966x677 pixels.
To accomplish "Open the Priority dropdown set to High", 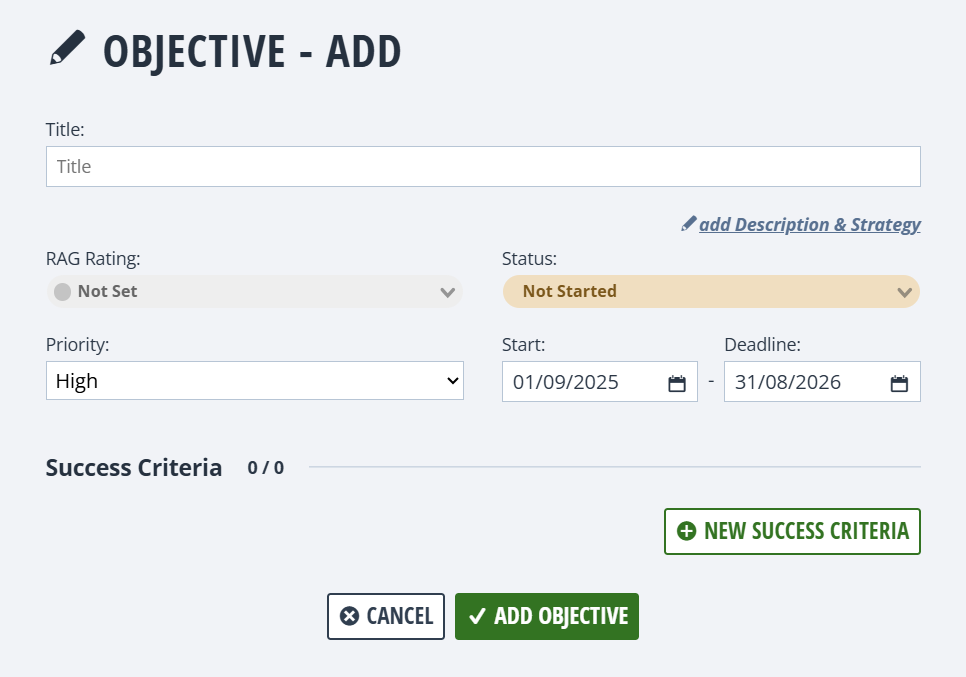I will pyautogui.click(x=255, y=381).
